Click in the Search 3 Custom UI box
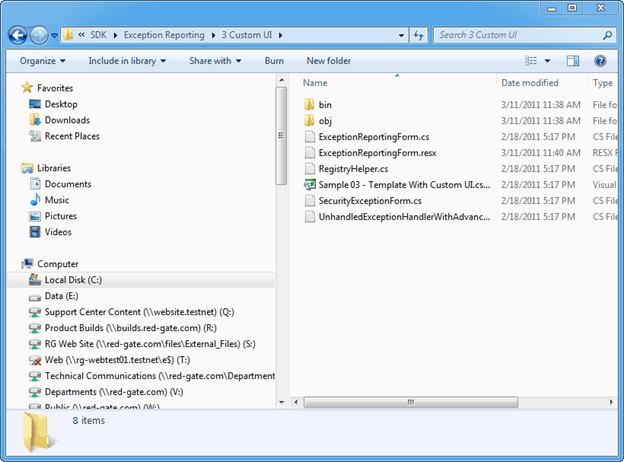The image size is (624, 462). [x=517, y=35]
